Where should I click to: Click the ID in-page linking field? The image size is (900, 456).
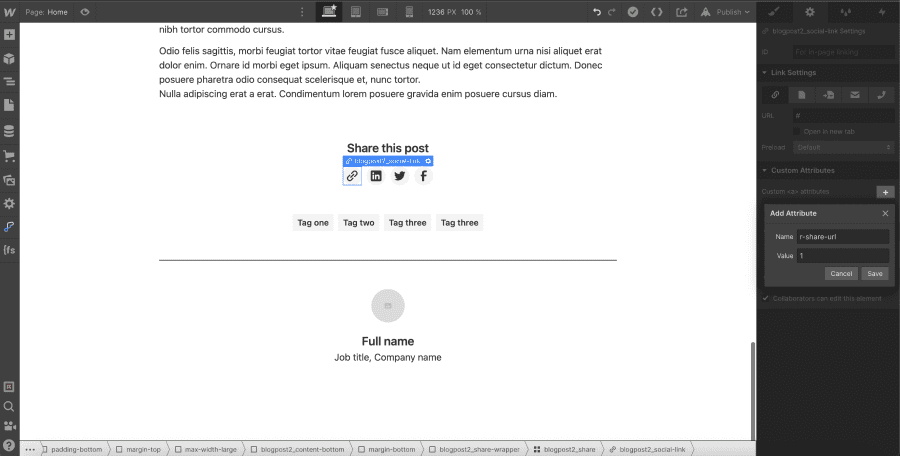[x=843, y=52]
